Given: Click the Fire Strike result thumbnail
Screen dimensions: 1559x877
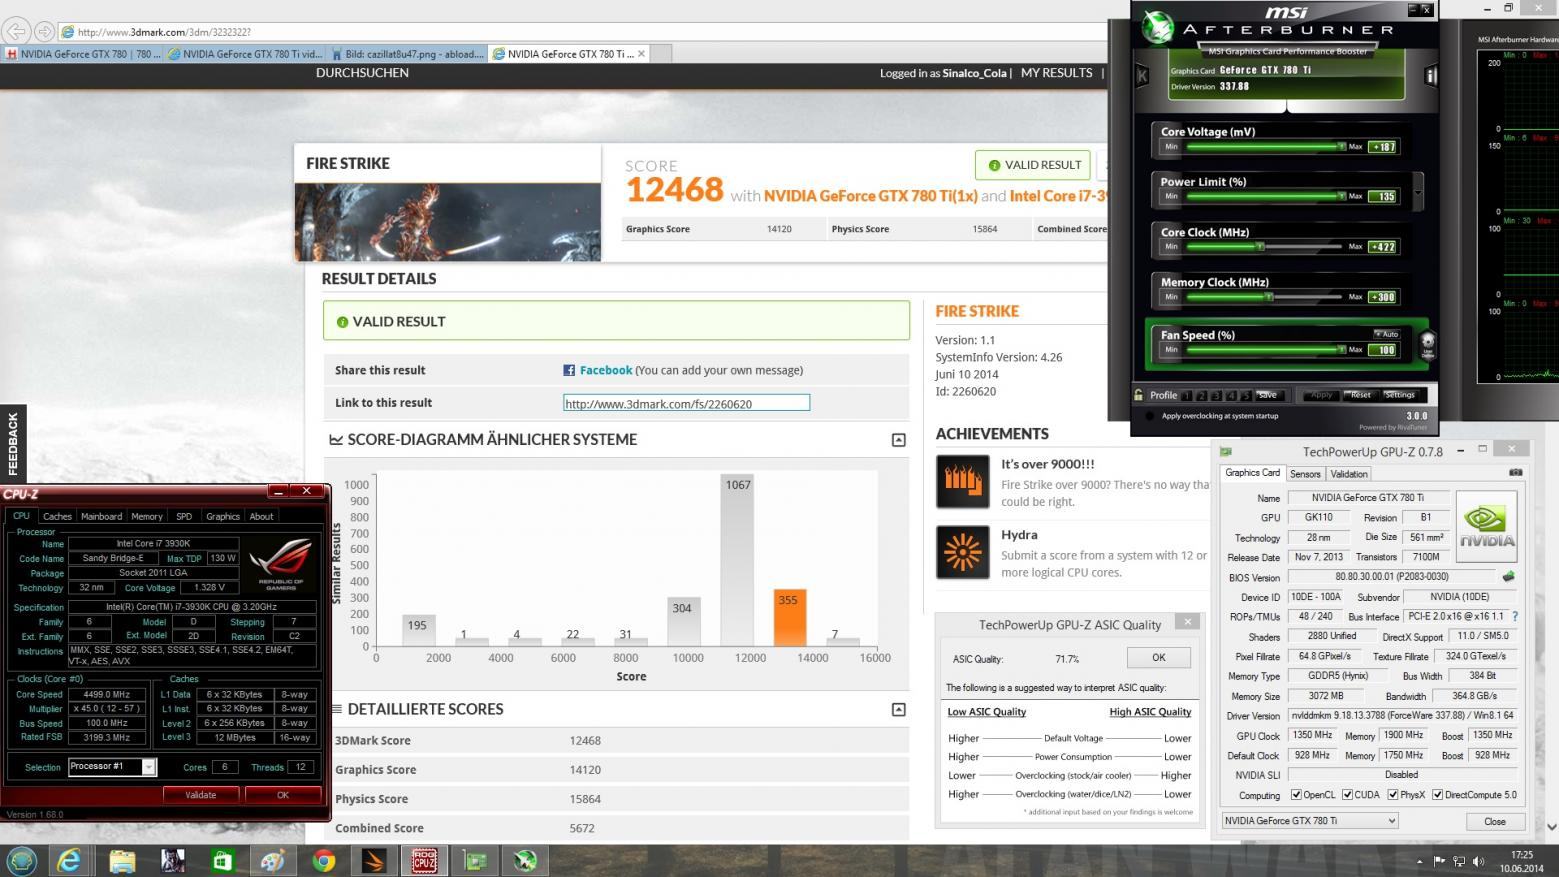Looking at the screenshot, I should (x=448, y=222).
